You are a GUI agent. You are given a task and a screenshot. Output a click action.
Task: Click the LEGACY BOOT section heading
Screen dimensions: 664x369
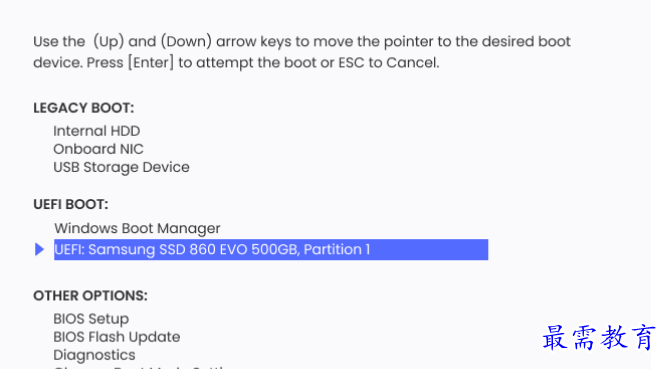pyautogui.click(x=83, y=108)
